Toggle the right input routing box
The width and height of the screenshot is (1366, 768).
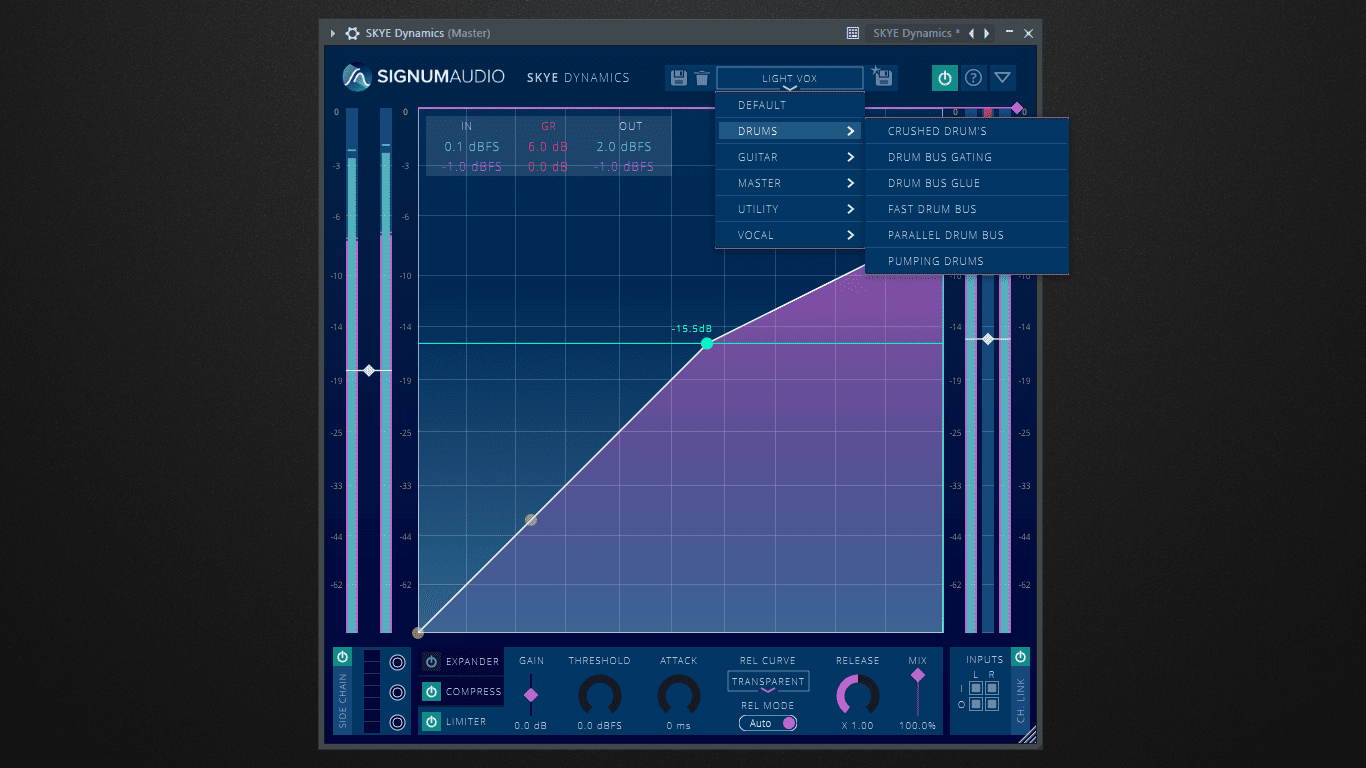pos(992,688)
